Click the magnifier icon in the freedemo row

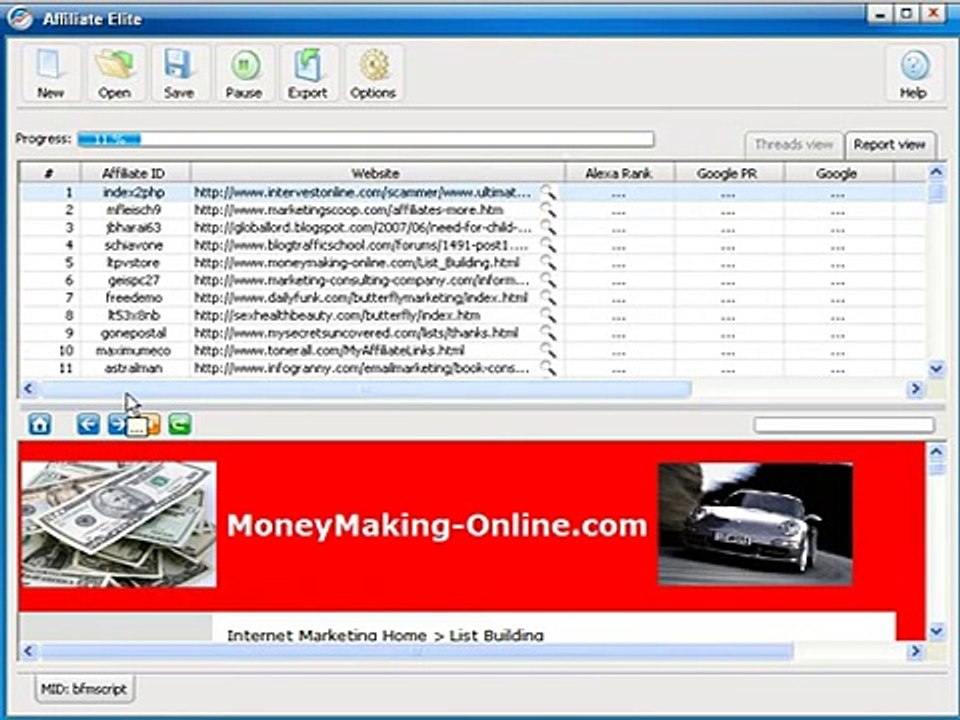tap(548, 298)
